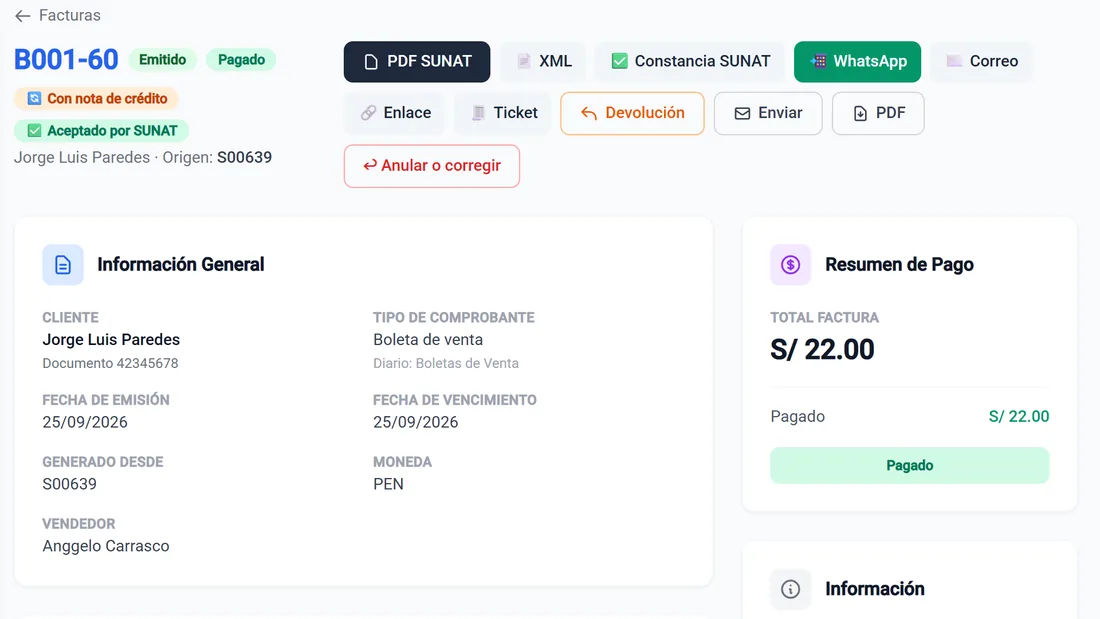Click Anular o corregir
The height and width of the screenshot is (619, 1100).
tap(431, 166)
